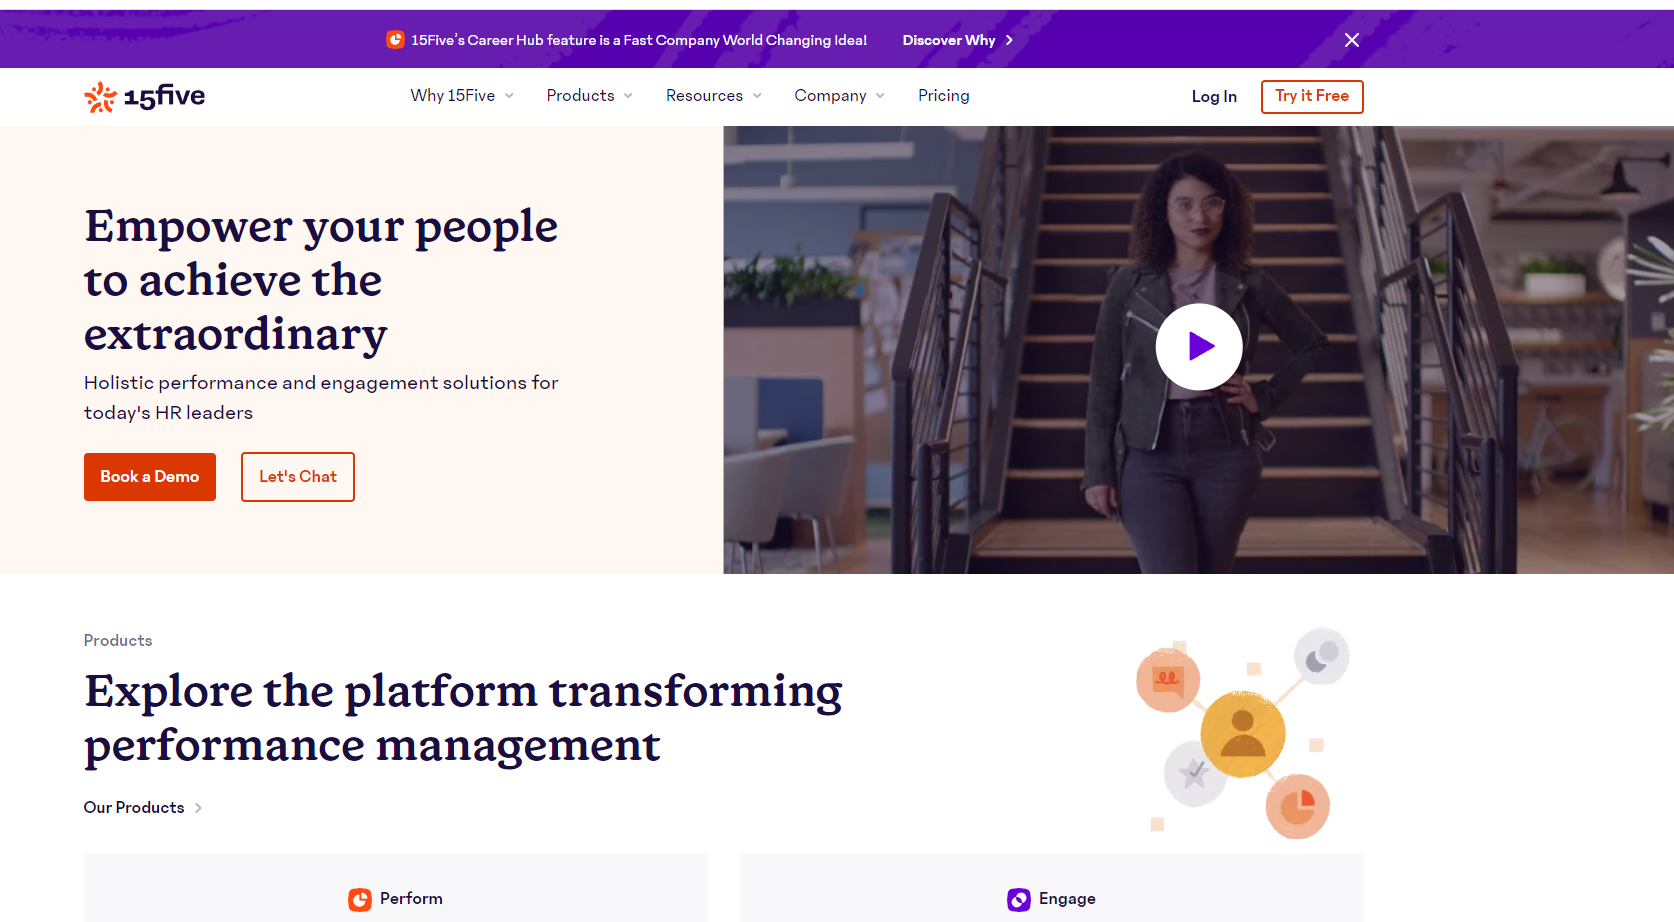Click the 15Five logo in the header

pos(145,96)
